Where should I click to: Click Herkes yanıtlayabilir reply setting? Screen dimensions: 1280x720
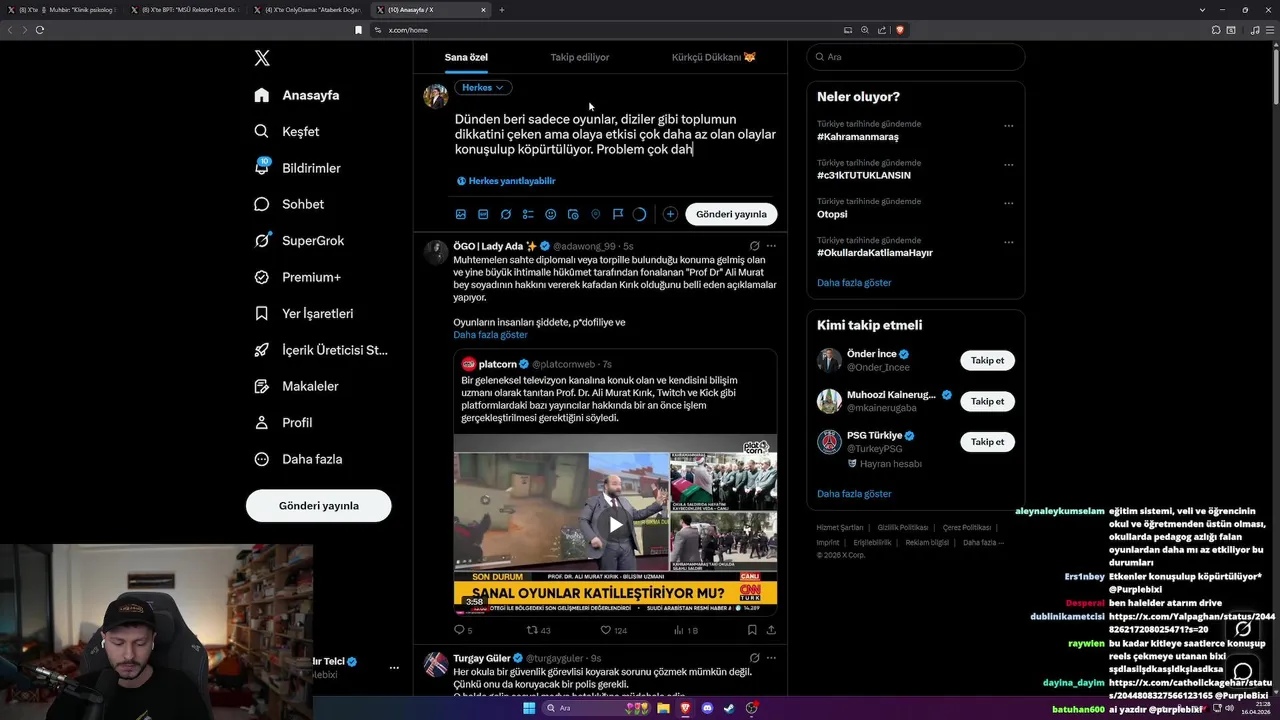pos(506,181)
